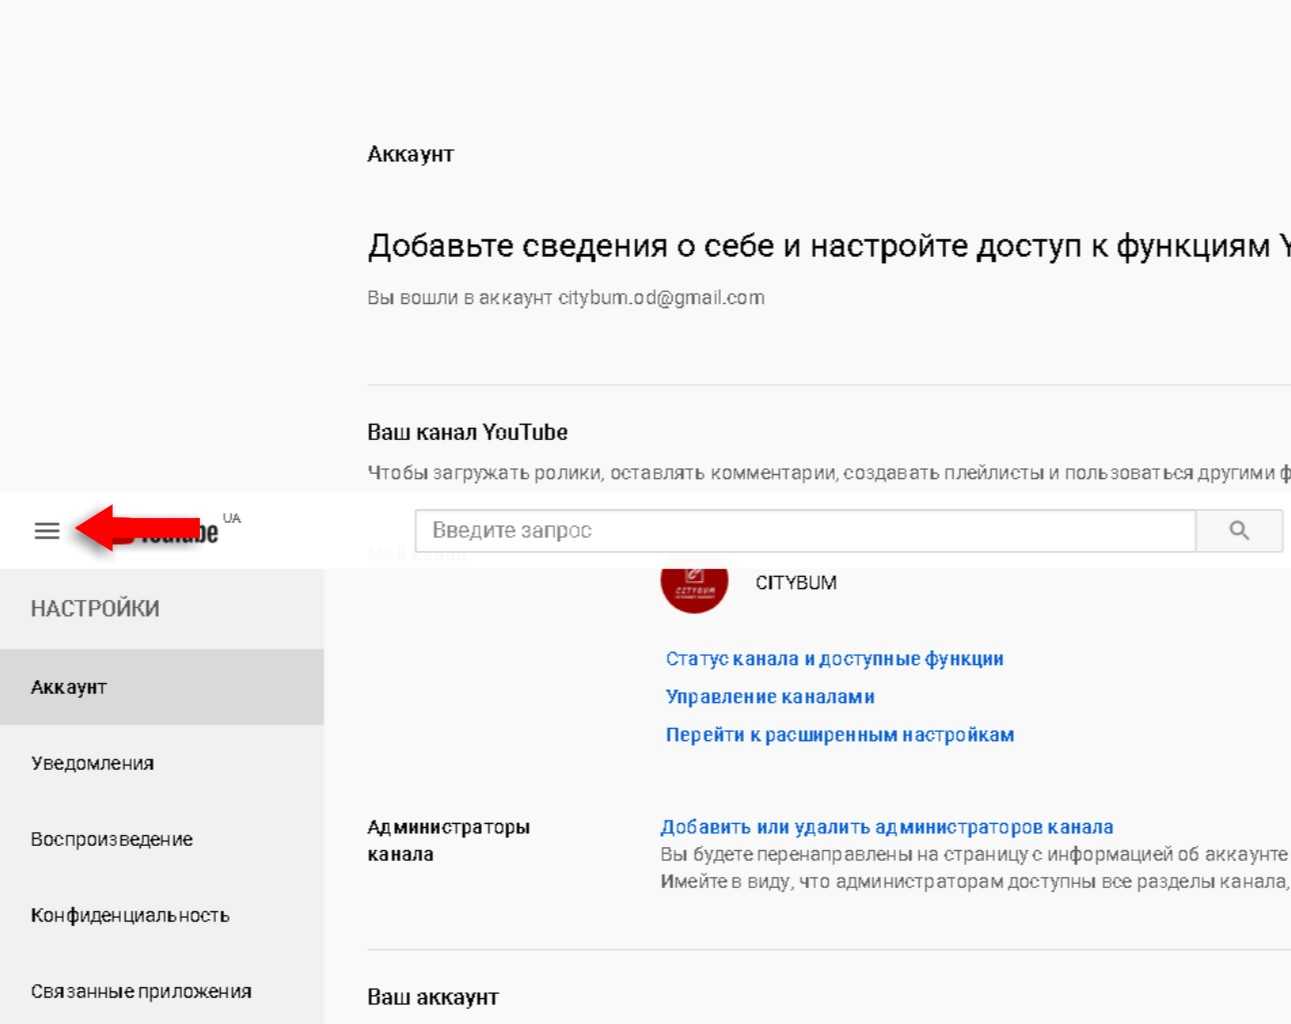Open the "Уведомления" settings section
This screenshot has width=1291, height=1024.
pos(92,763)
